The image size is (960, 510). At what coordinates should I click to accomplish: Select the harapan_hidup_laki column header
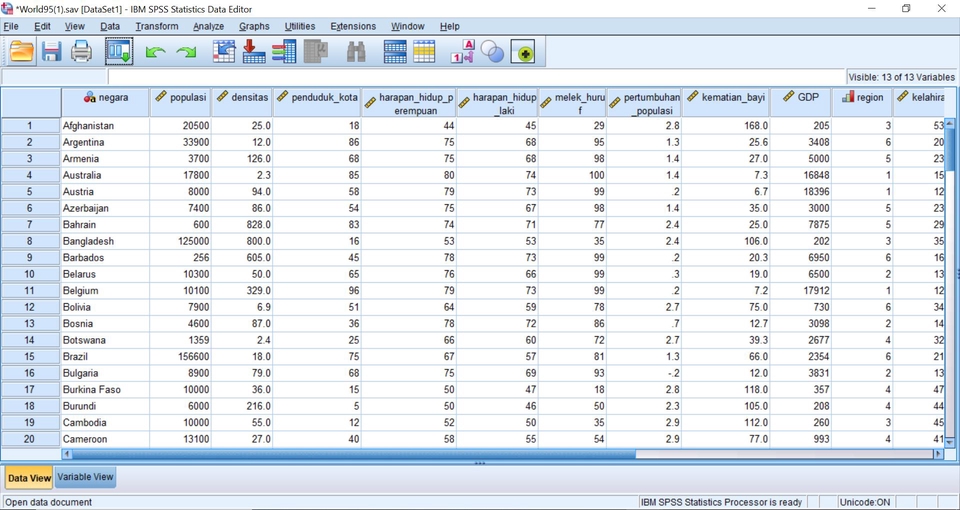tap(497, 102)
